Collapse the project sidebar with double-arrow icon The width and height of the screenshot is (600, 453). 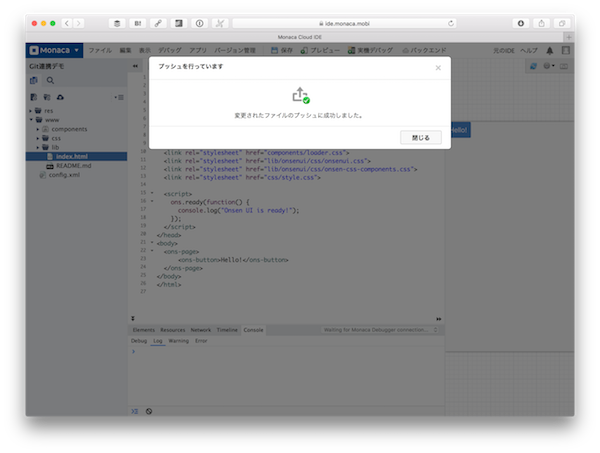135,66
